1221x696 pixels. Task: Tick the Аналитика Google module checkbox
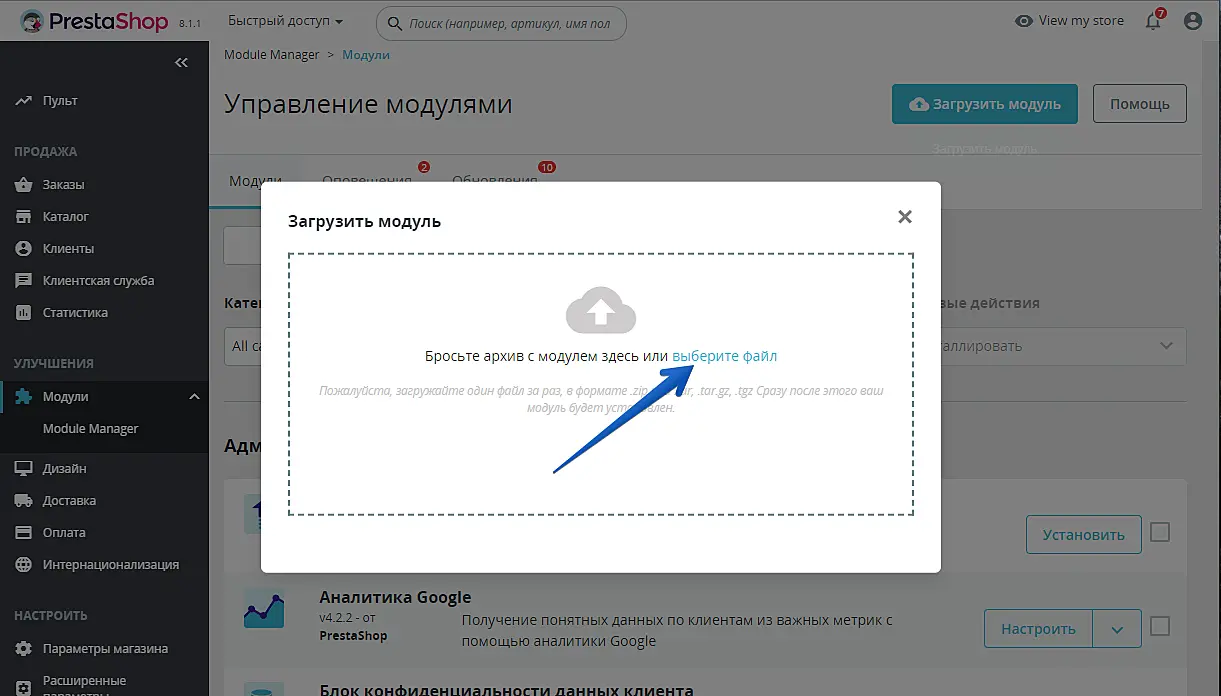click(1160, 627)
